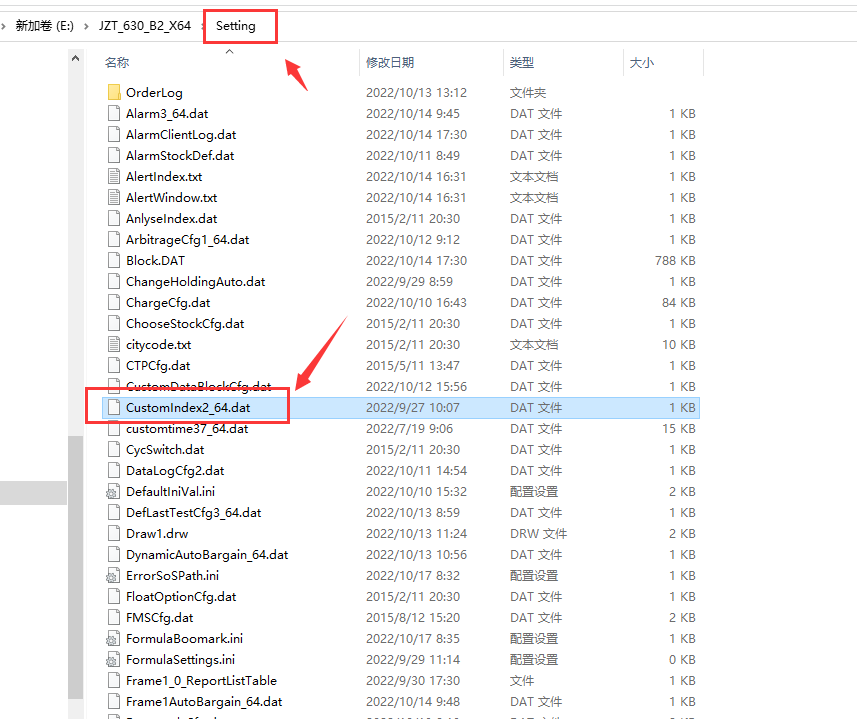Expand breadcrumb chevron before 新加卷 (E:)
Viewport: 857px width, 719px height.
coord(3,26)
